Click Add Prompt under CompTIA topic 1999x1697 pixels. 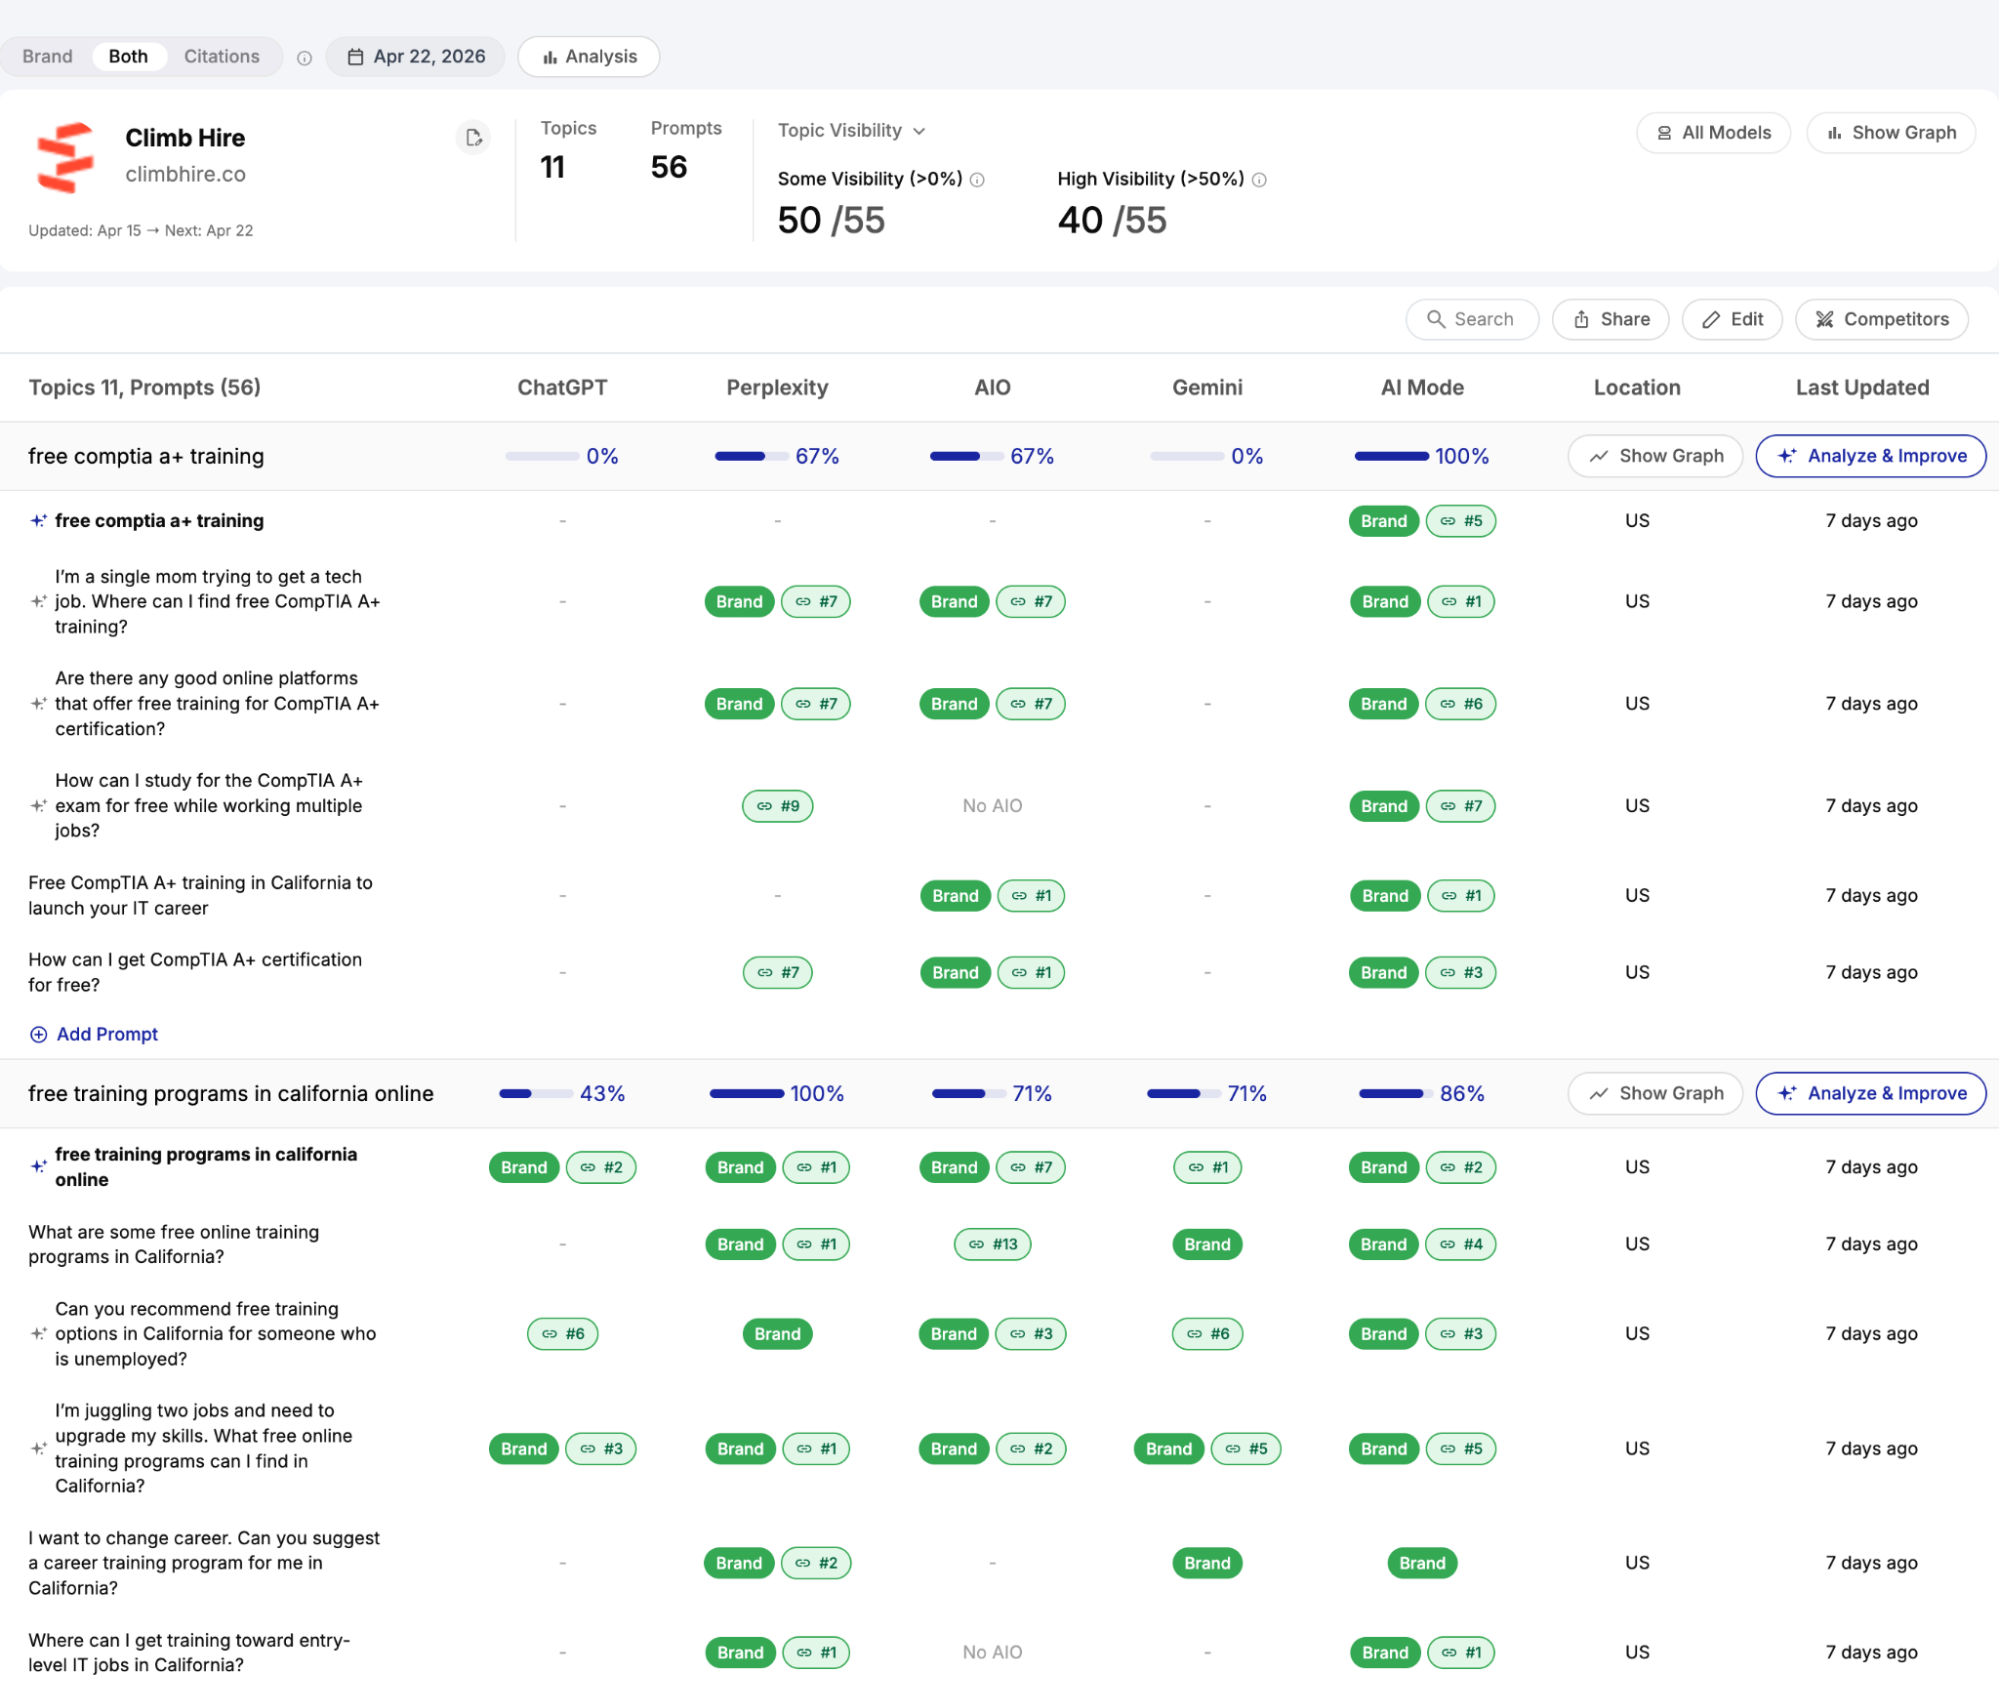94,1035
